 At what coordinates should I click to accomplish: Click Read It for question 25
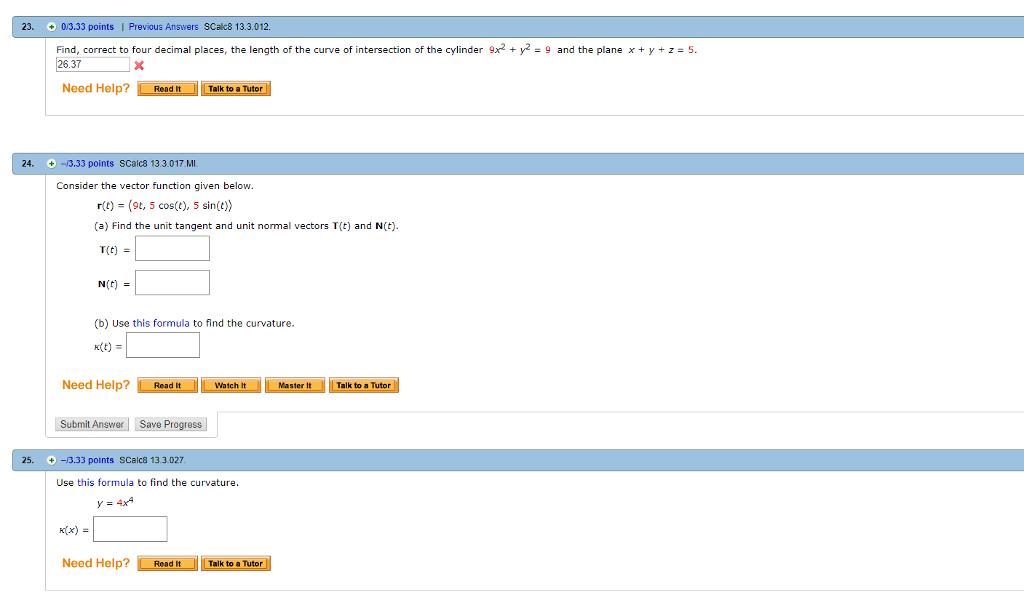coord(166,563)
